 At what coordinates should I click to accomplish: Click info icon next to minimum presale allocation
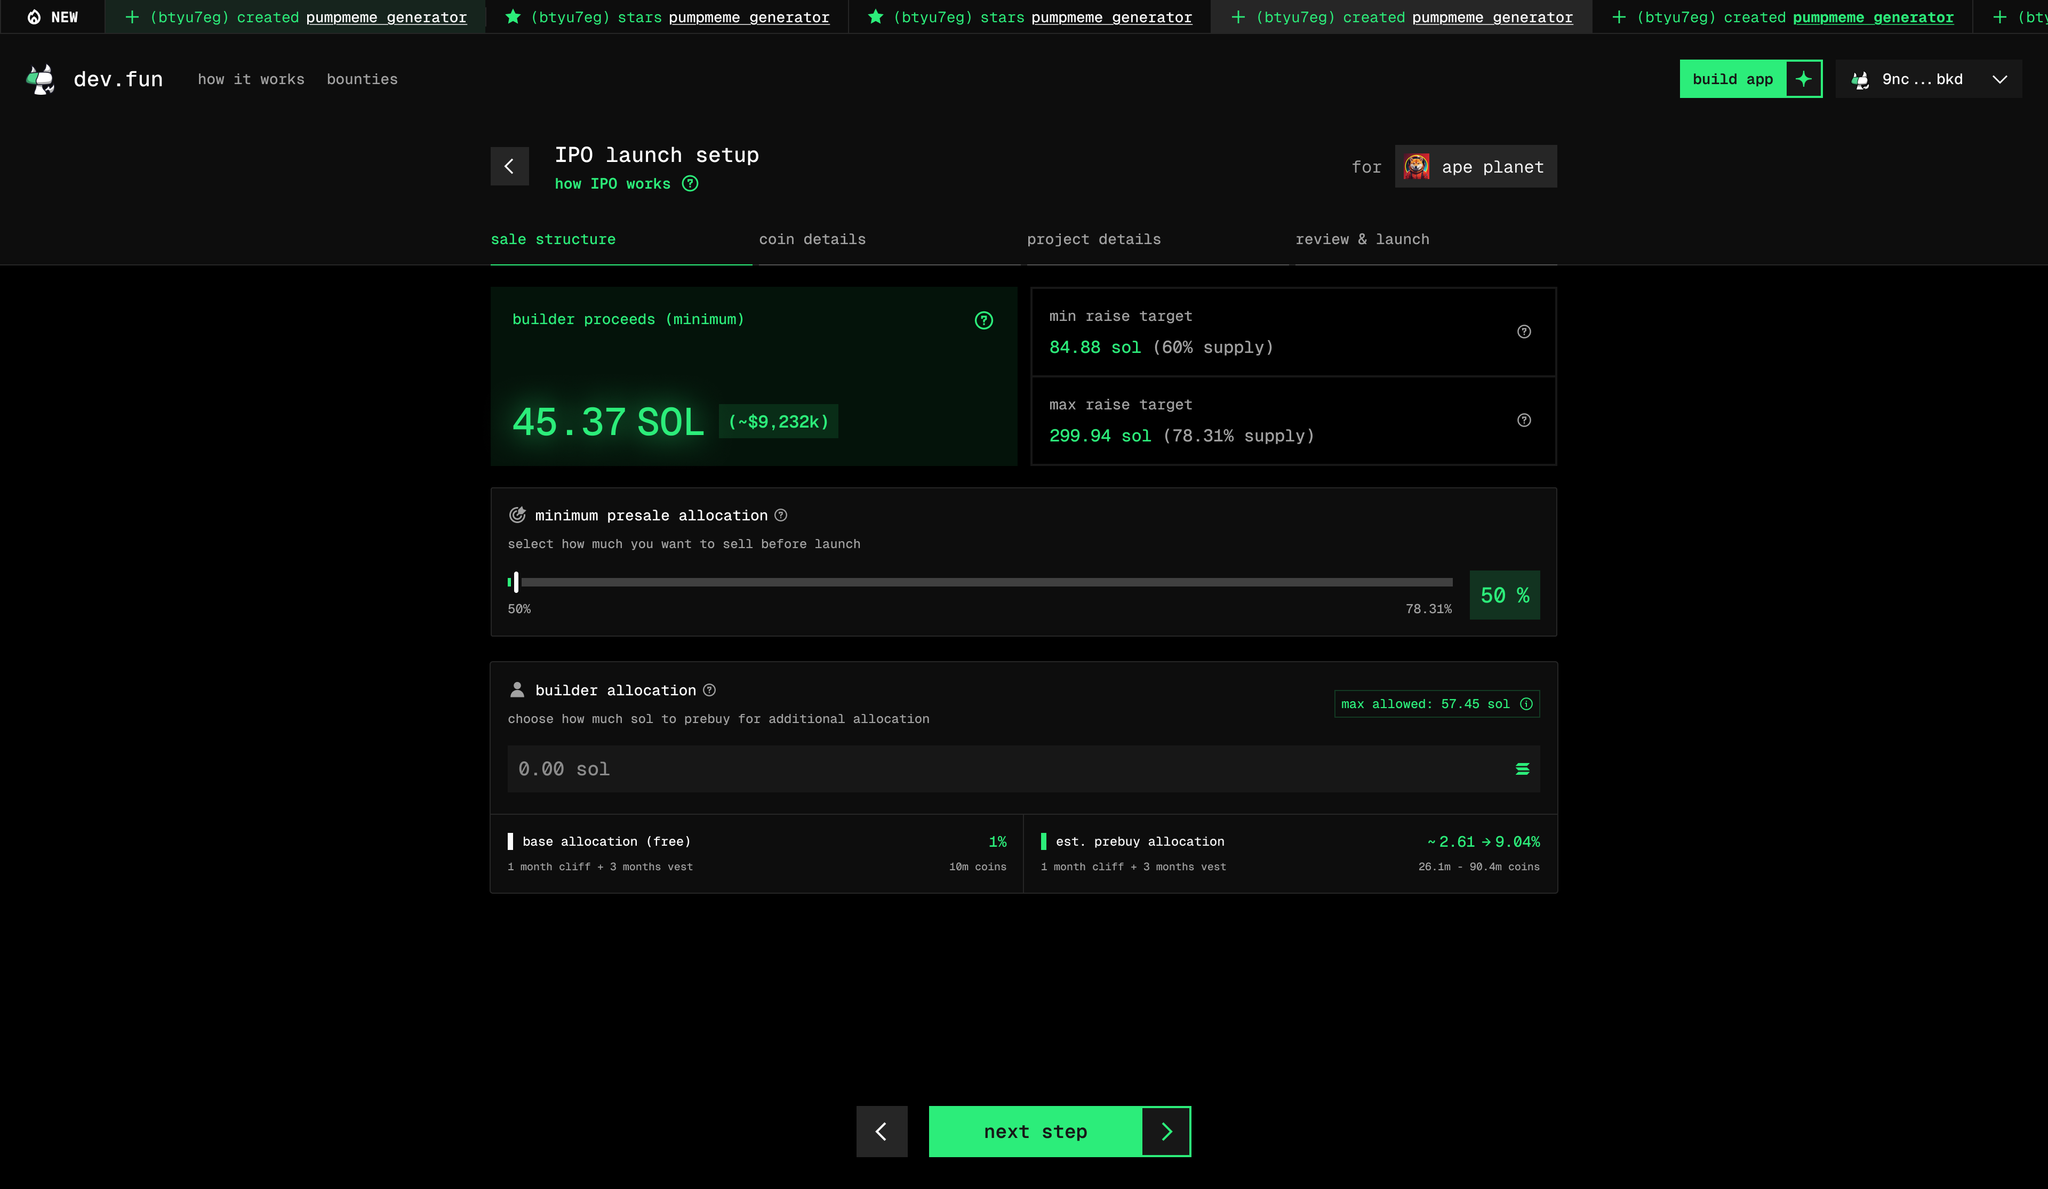click(x=781, y=515)
